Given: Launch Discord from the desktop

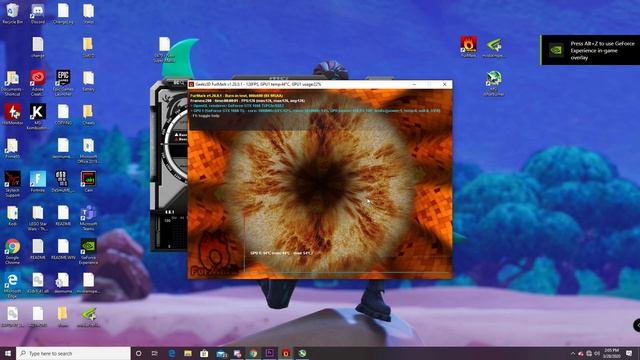Looking at the screenshot, I should [38, 13].
